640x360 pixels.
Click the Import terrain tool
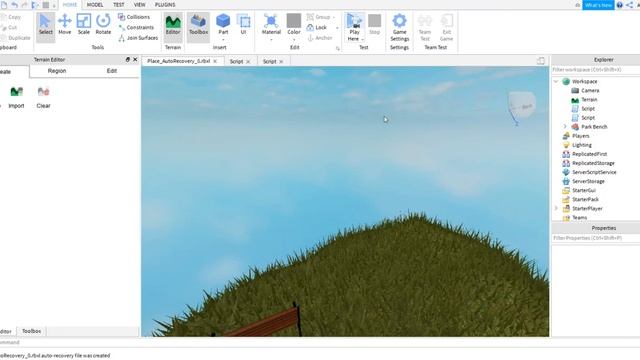(x=16, y=97)
